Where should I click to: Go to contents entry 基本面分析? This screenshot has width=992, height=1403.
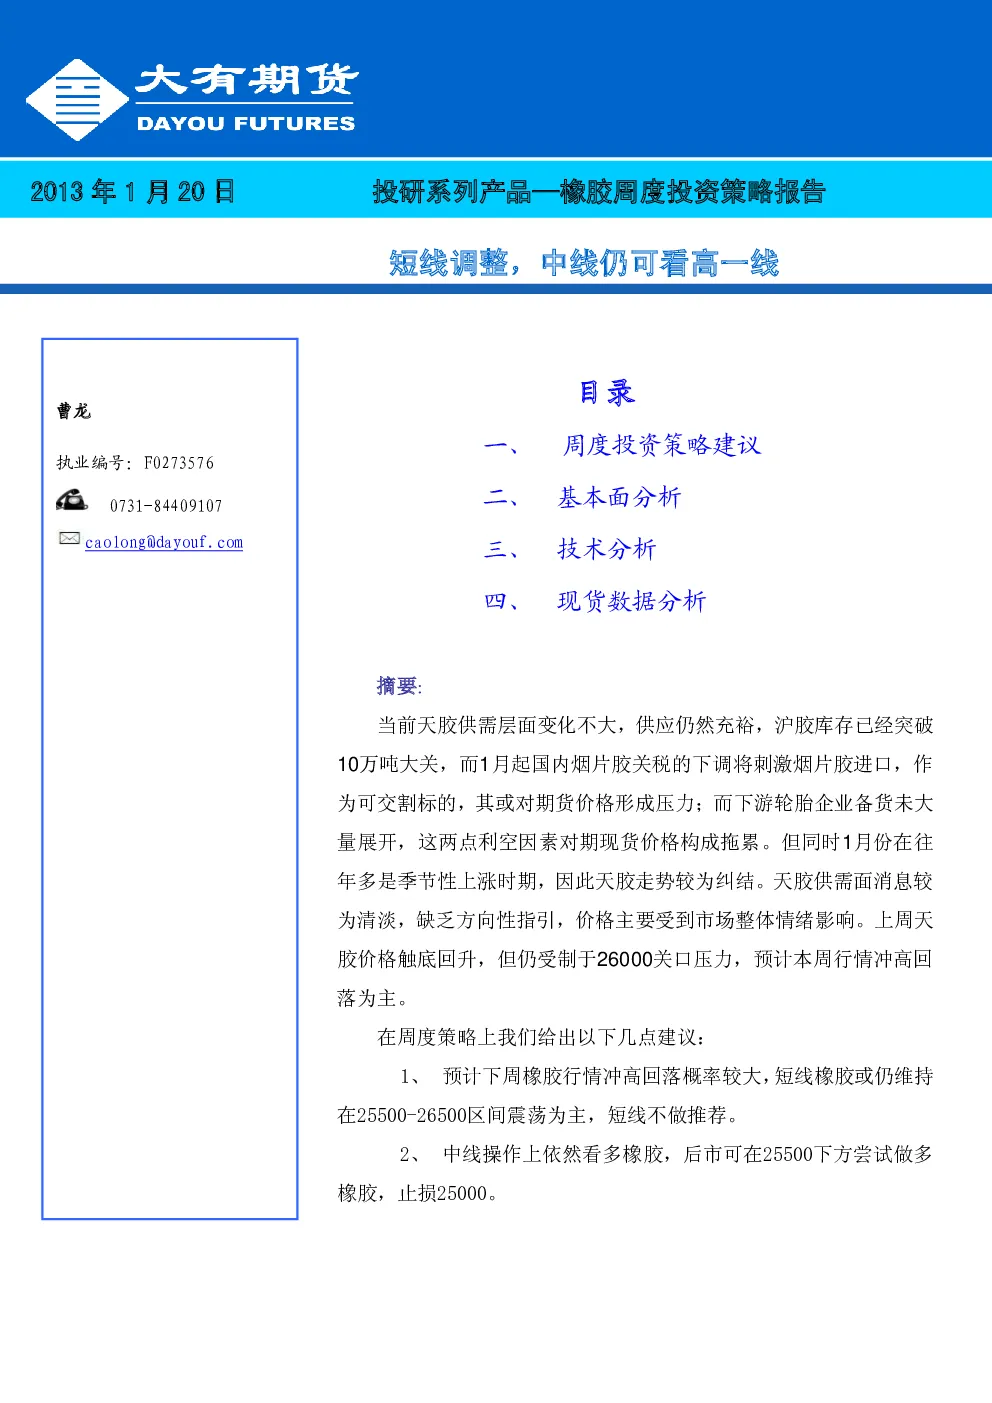click(x=619, y=497)
